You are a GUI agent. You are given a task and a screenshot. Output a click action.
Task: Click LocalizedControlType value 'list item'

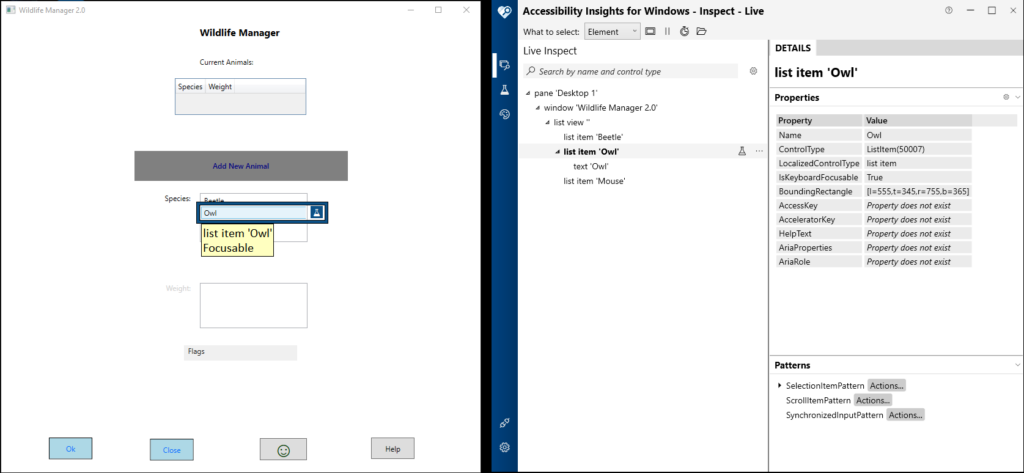click(918, 163)
